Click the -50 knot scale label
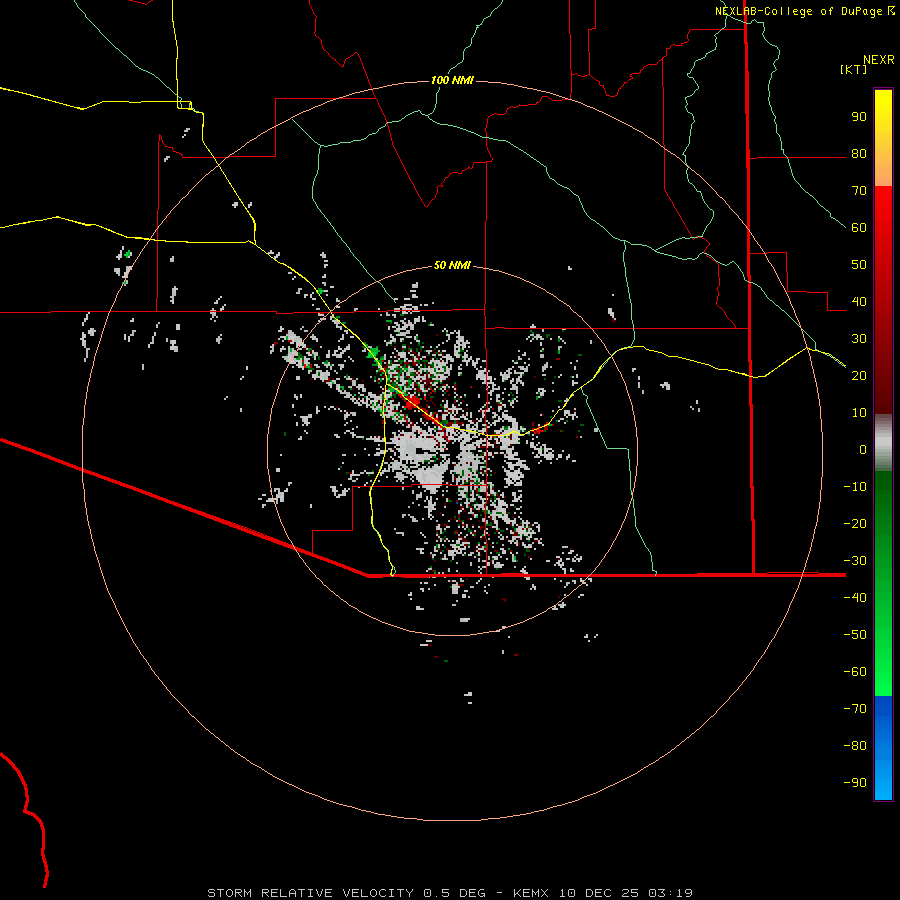The image size is (900, 900). coord(855,635)
